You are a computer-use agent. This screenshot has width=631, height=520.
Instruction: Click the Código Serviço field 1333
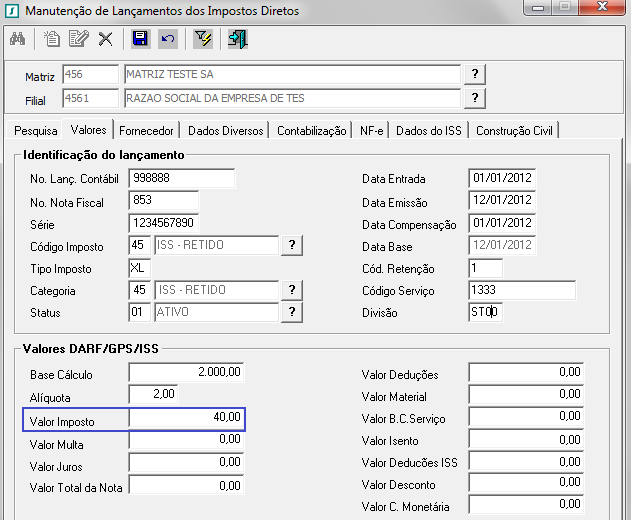(522, 290)
